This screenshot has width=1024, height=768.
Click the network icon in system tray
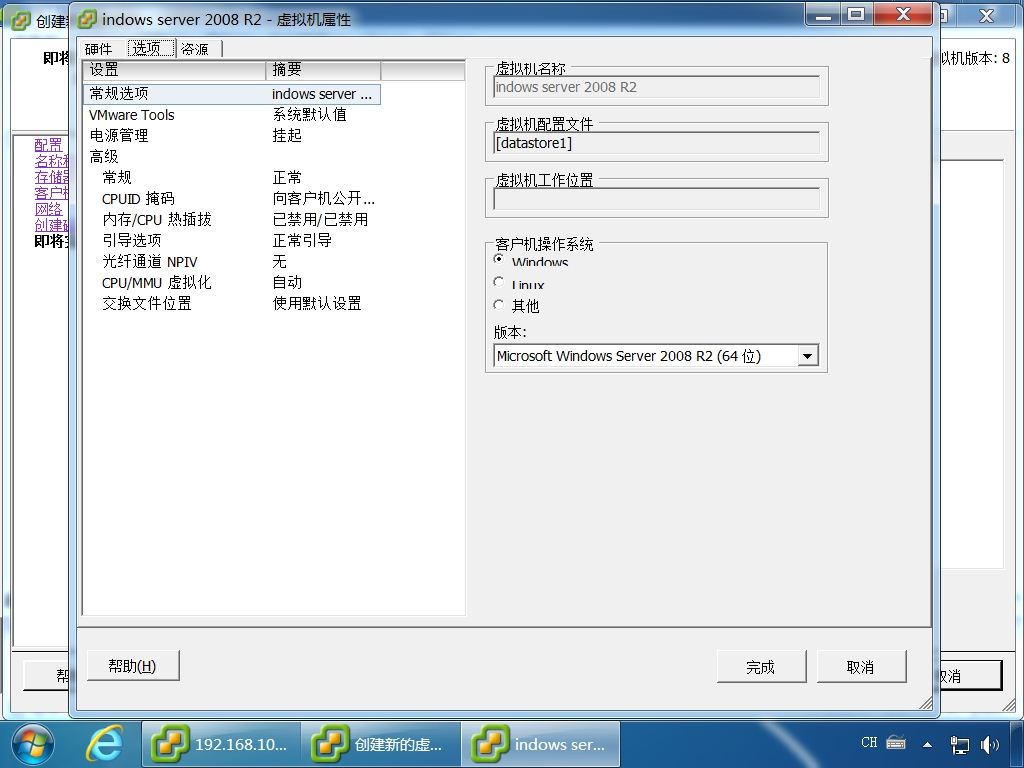tap(959, 744)
